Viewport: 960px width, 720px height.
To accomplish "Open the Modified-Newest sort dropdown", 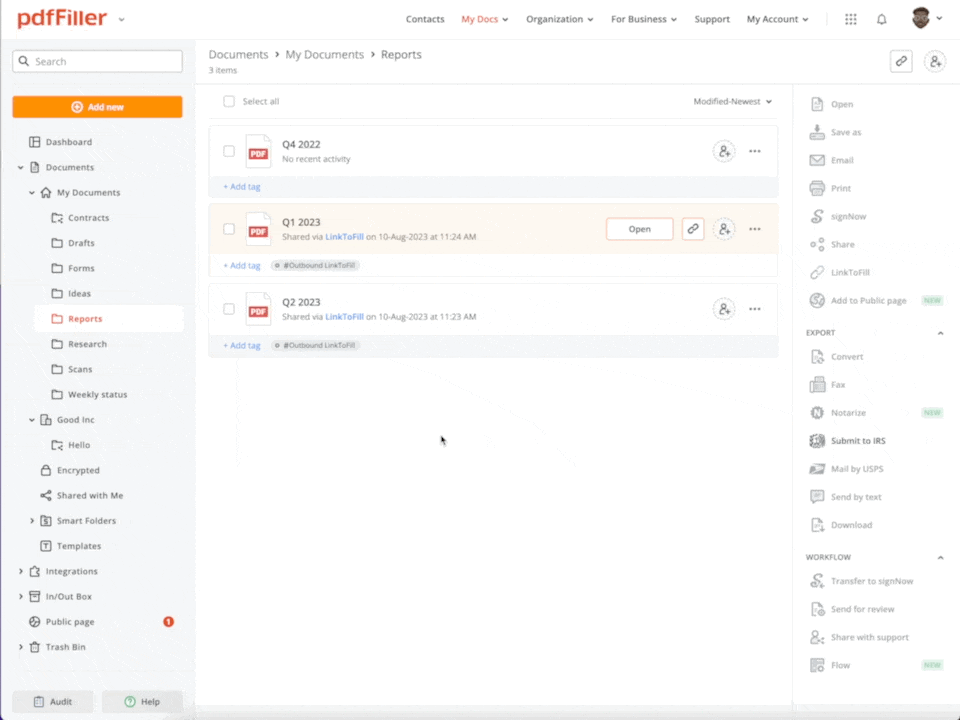I will pos(732,101).
